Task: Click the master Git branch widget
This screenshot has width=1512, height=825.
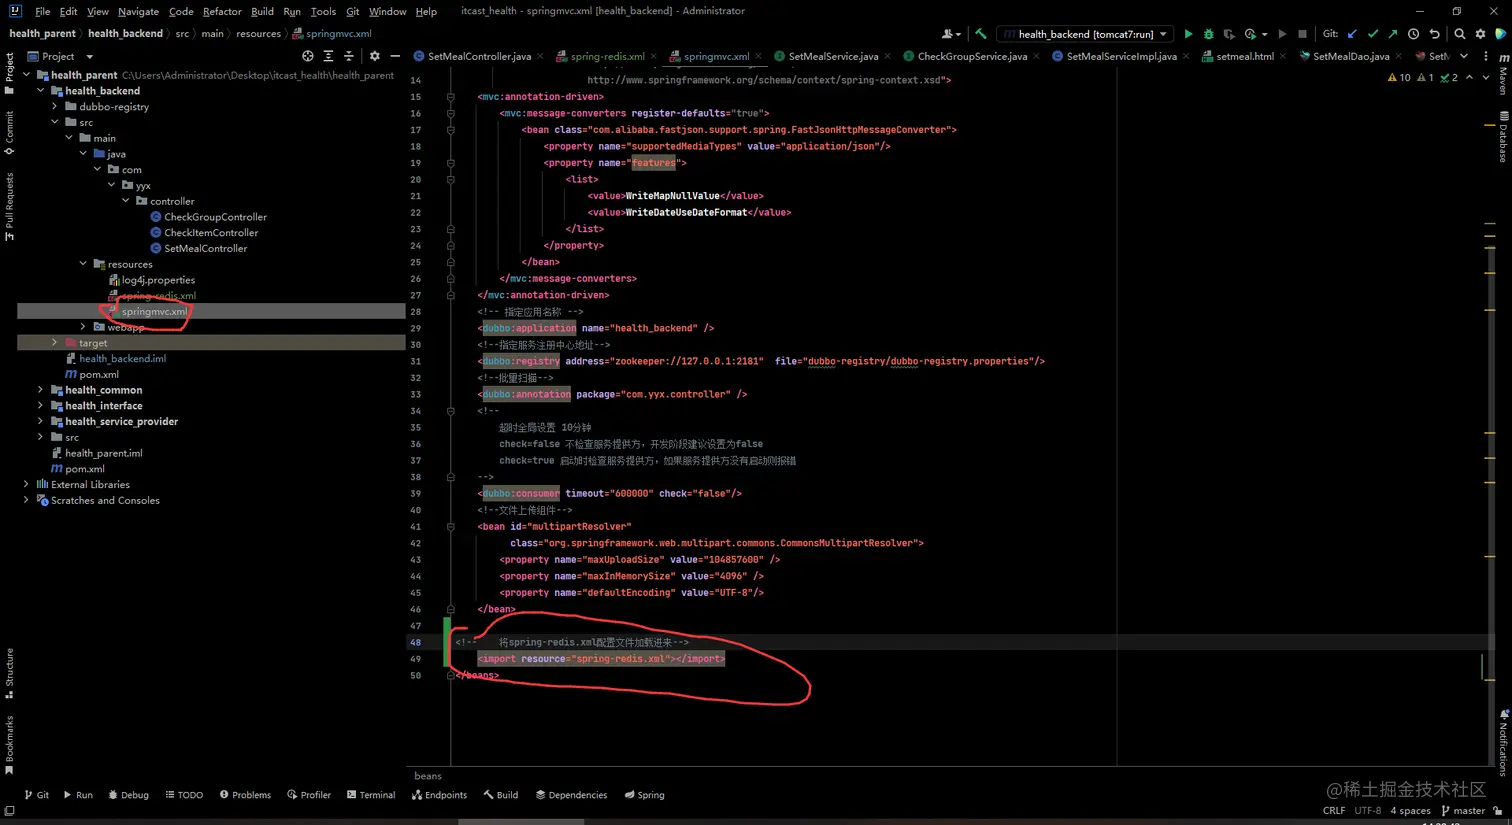Action: coord(1464,811)
